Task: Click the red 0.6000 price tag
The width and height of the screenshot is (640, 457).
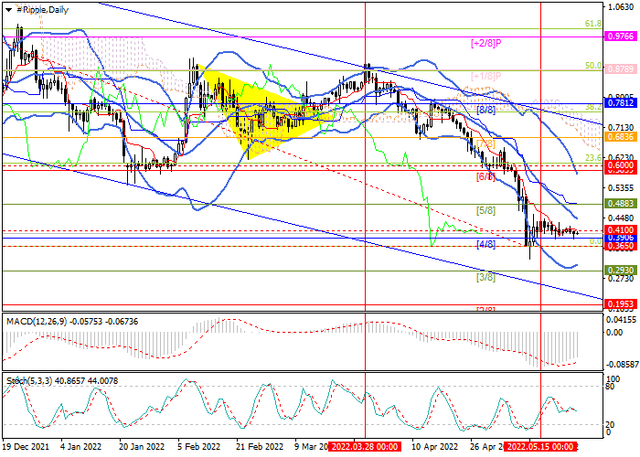Action: (621, 166)
